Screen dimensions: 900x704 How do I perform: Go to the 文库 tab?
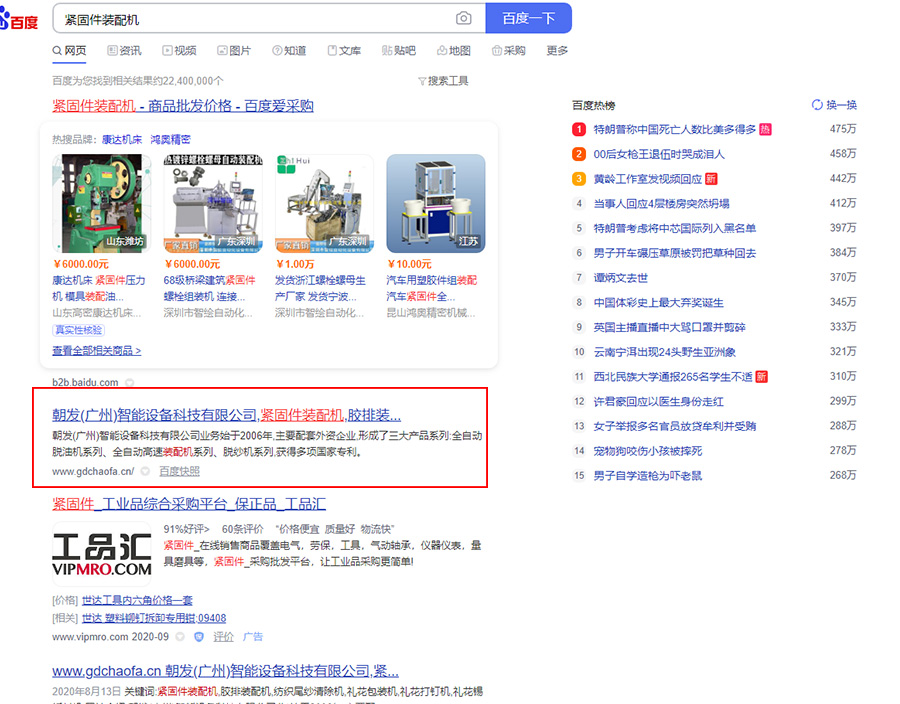point(344,50)
